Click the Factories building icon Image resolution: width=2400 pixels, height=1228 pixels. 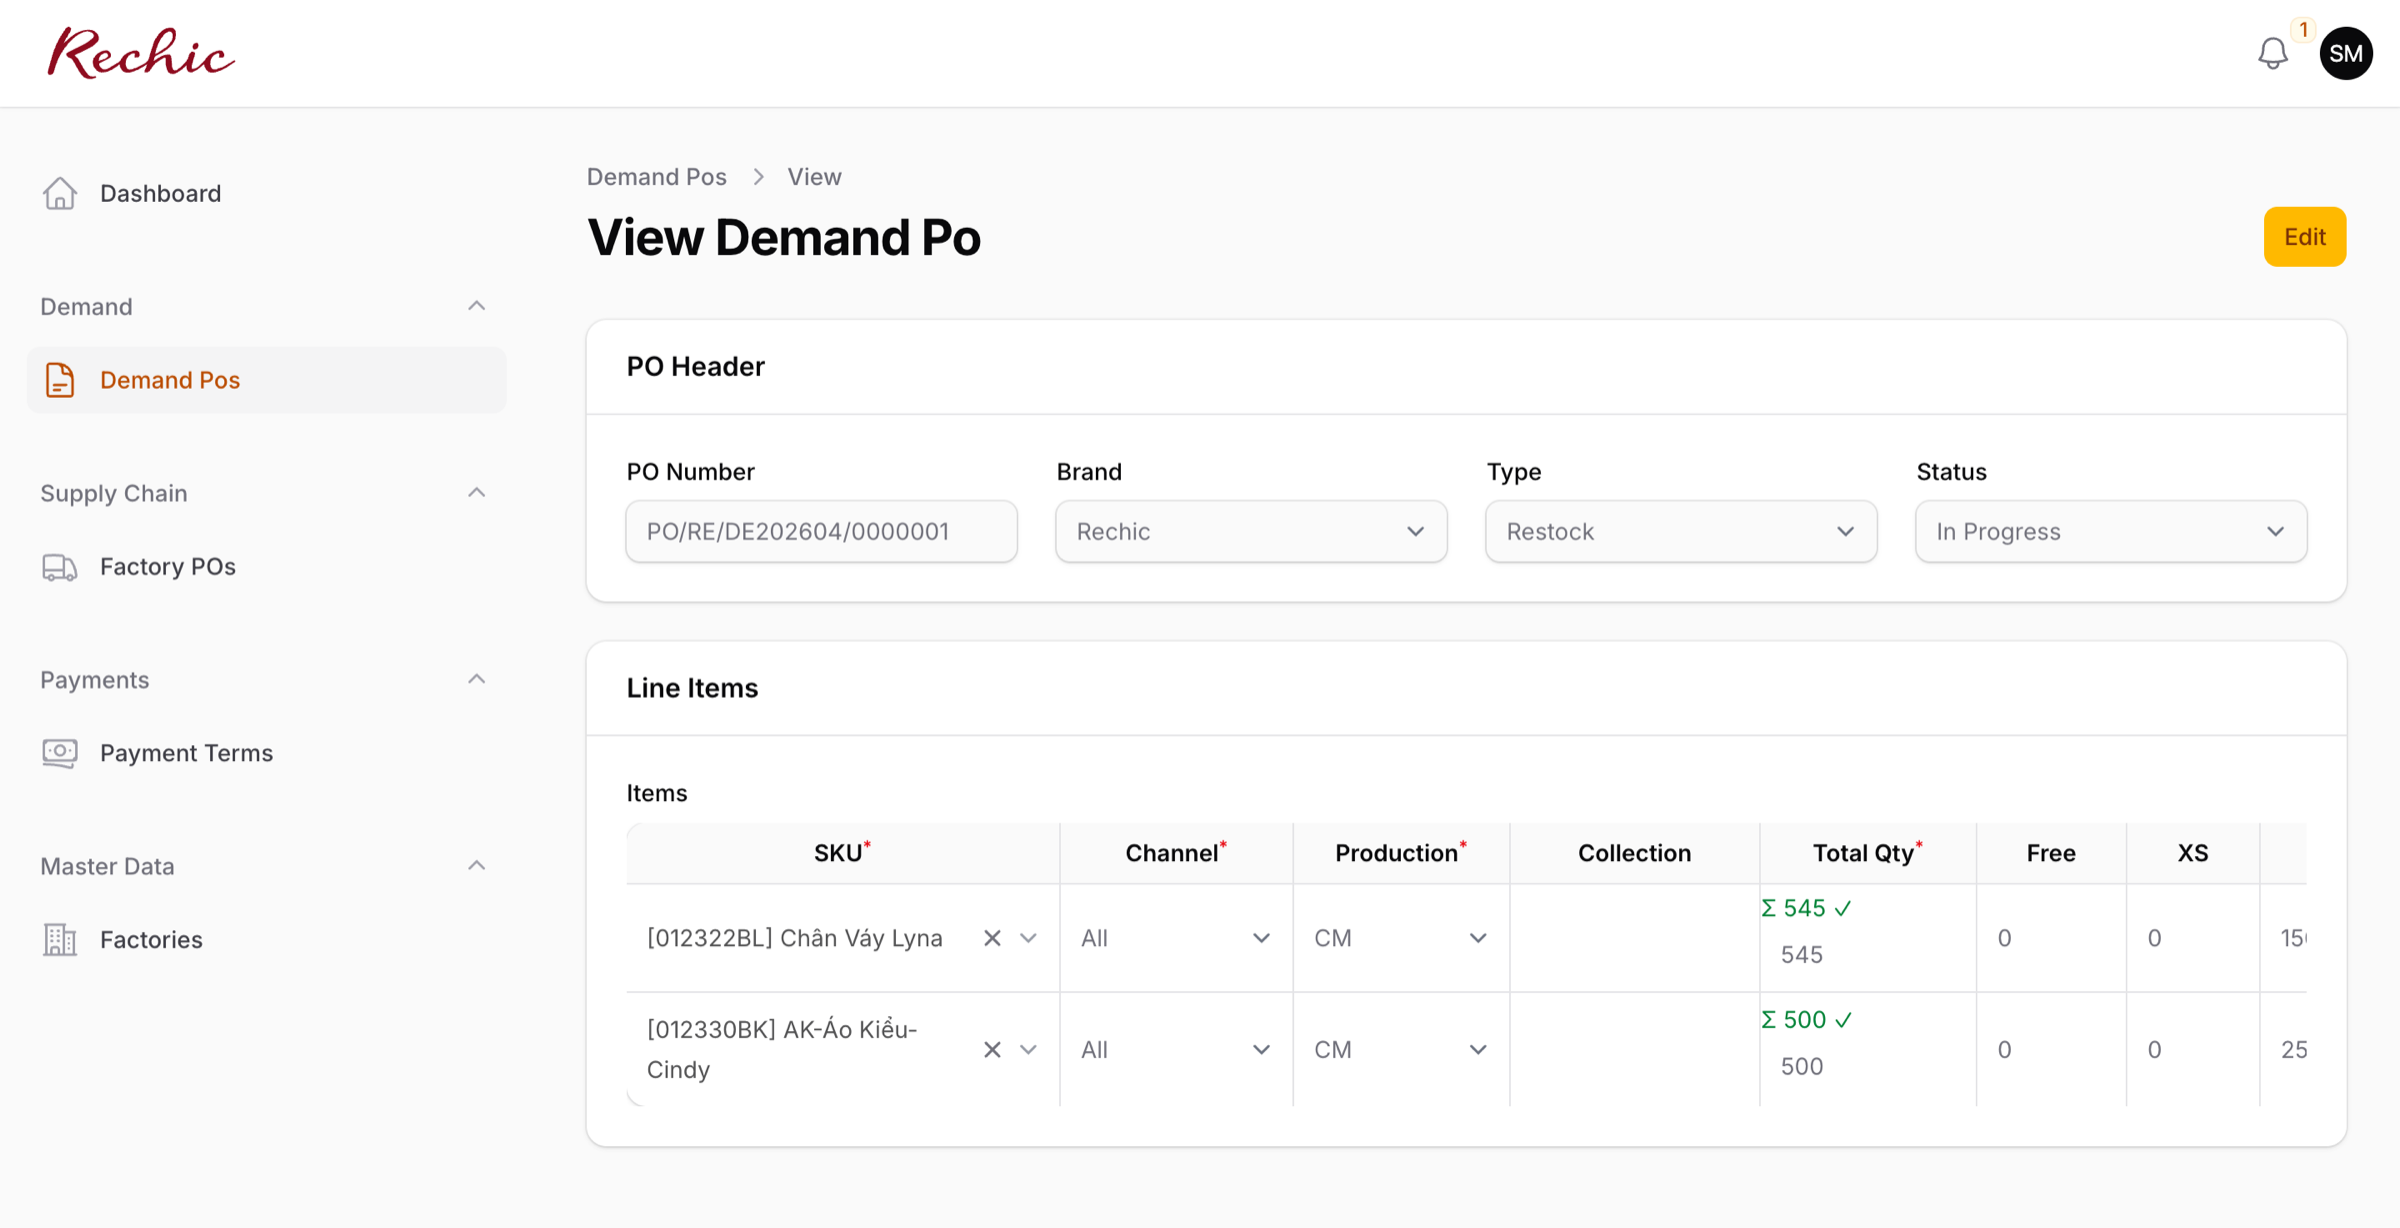point(60,940)
